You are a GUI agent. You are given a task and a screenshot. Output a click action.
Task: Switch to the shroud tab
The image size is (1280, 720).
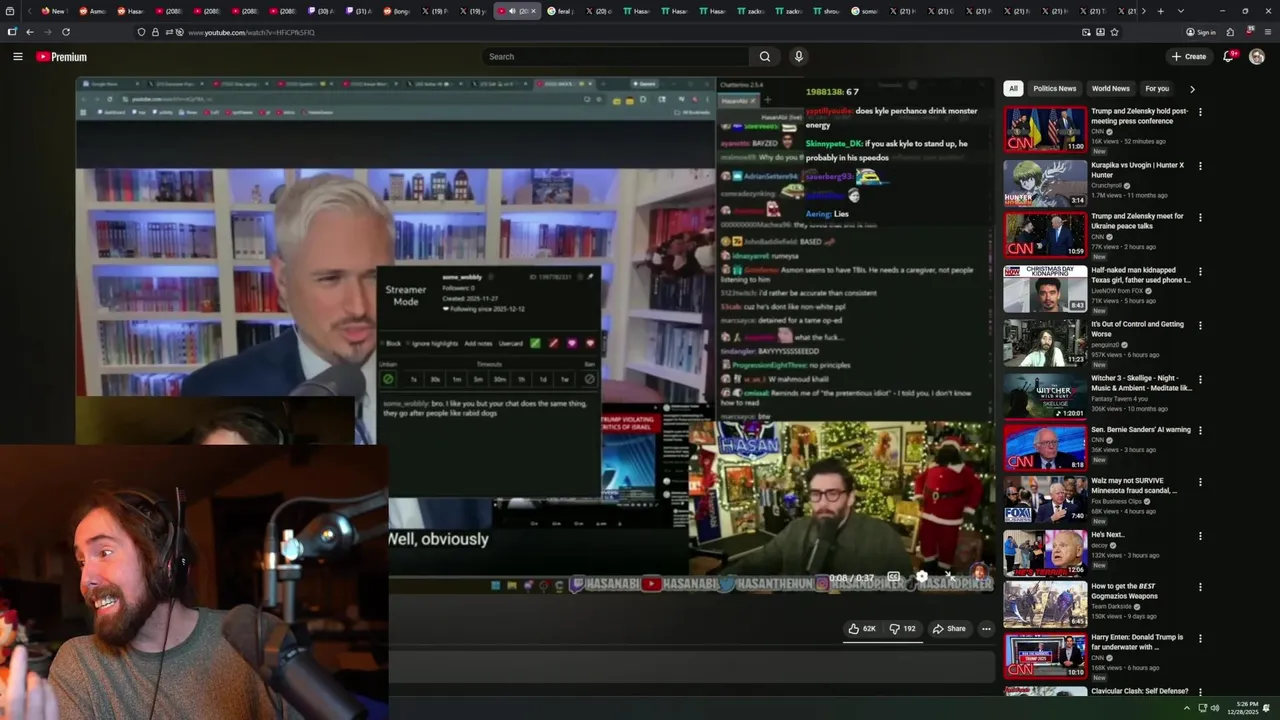[x=828, y=11]
